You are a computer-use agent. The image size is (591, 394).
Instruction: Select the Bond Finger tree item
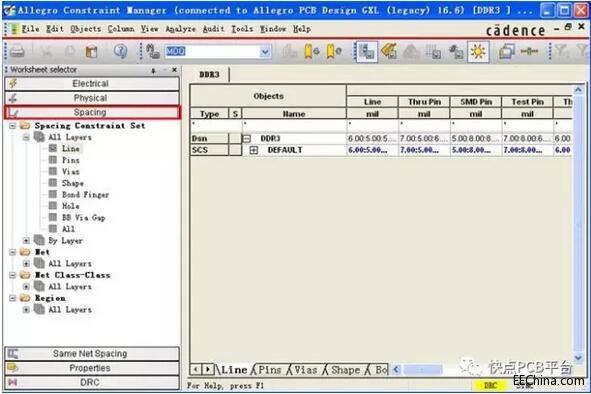(85, 195)
